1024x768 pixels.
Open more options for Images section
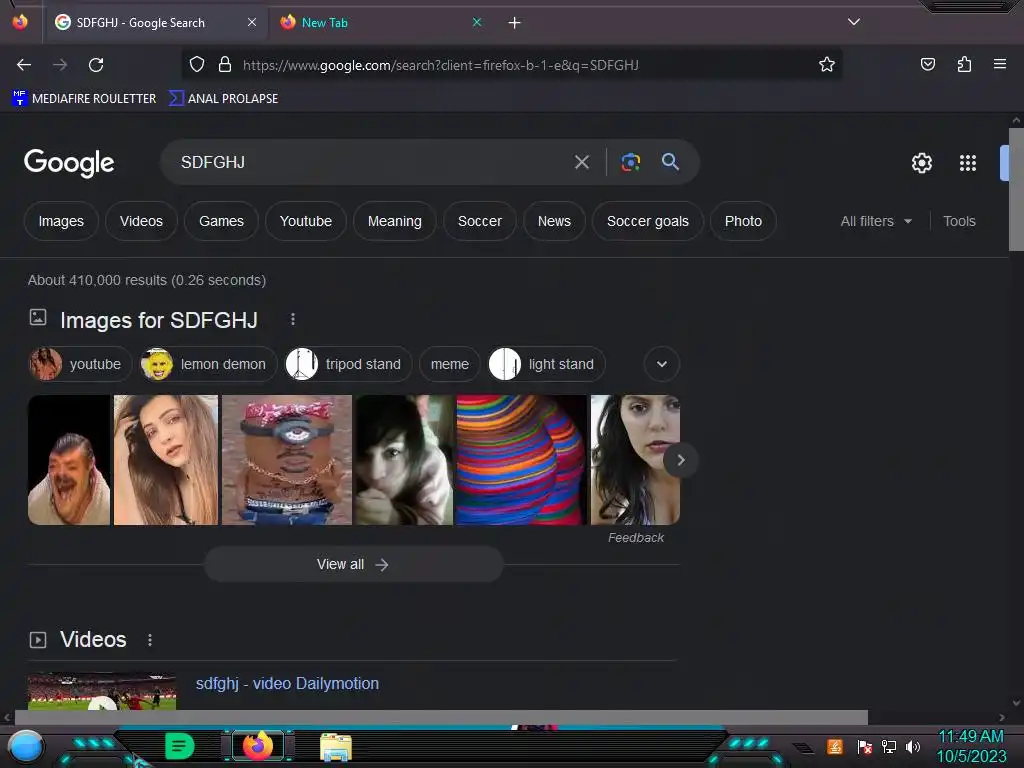(293, 319)
